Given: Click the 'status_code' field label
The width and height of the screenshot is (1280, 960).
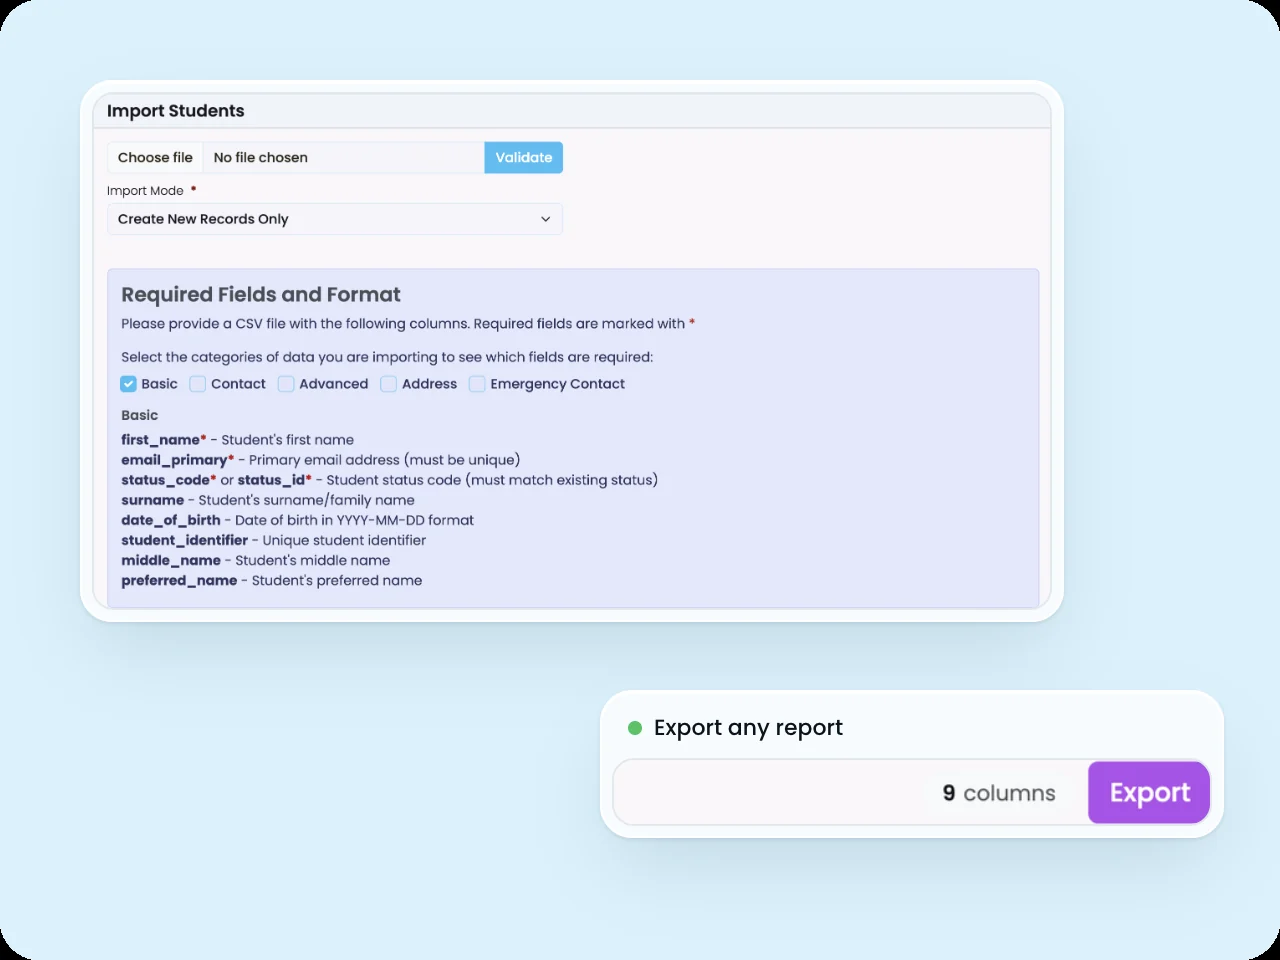Looking at the screenshot, I should click(166, 480).
